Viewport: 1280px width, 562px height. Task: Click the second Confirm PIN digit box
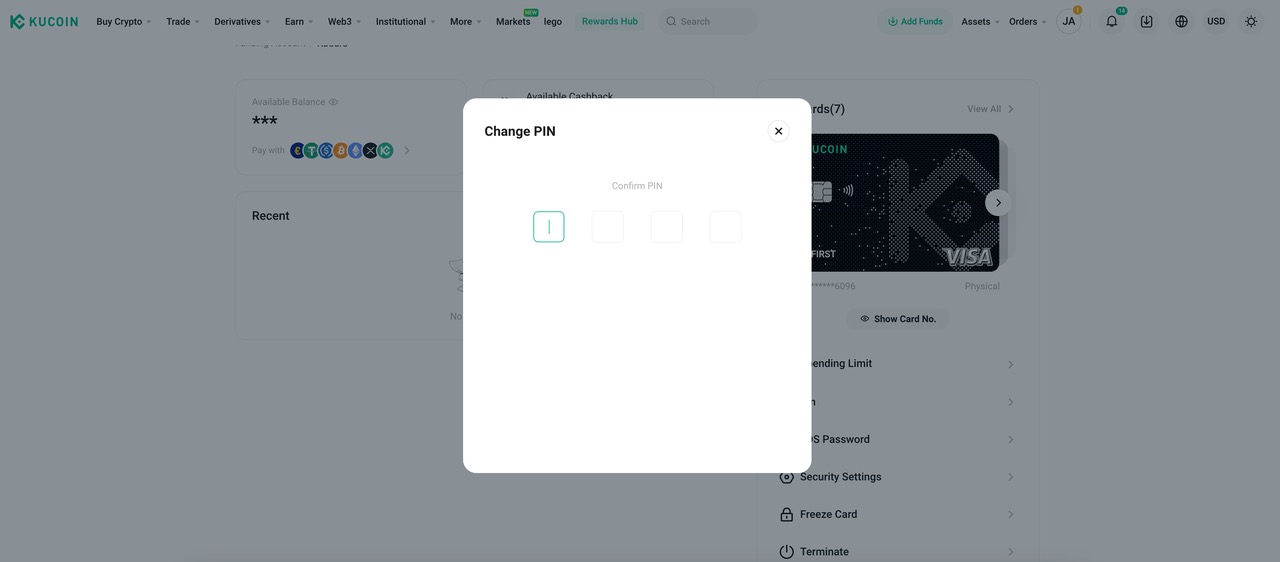pyautogui.click(x=608, y=227)
